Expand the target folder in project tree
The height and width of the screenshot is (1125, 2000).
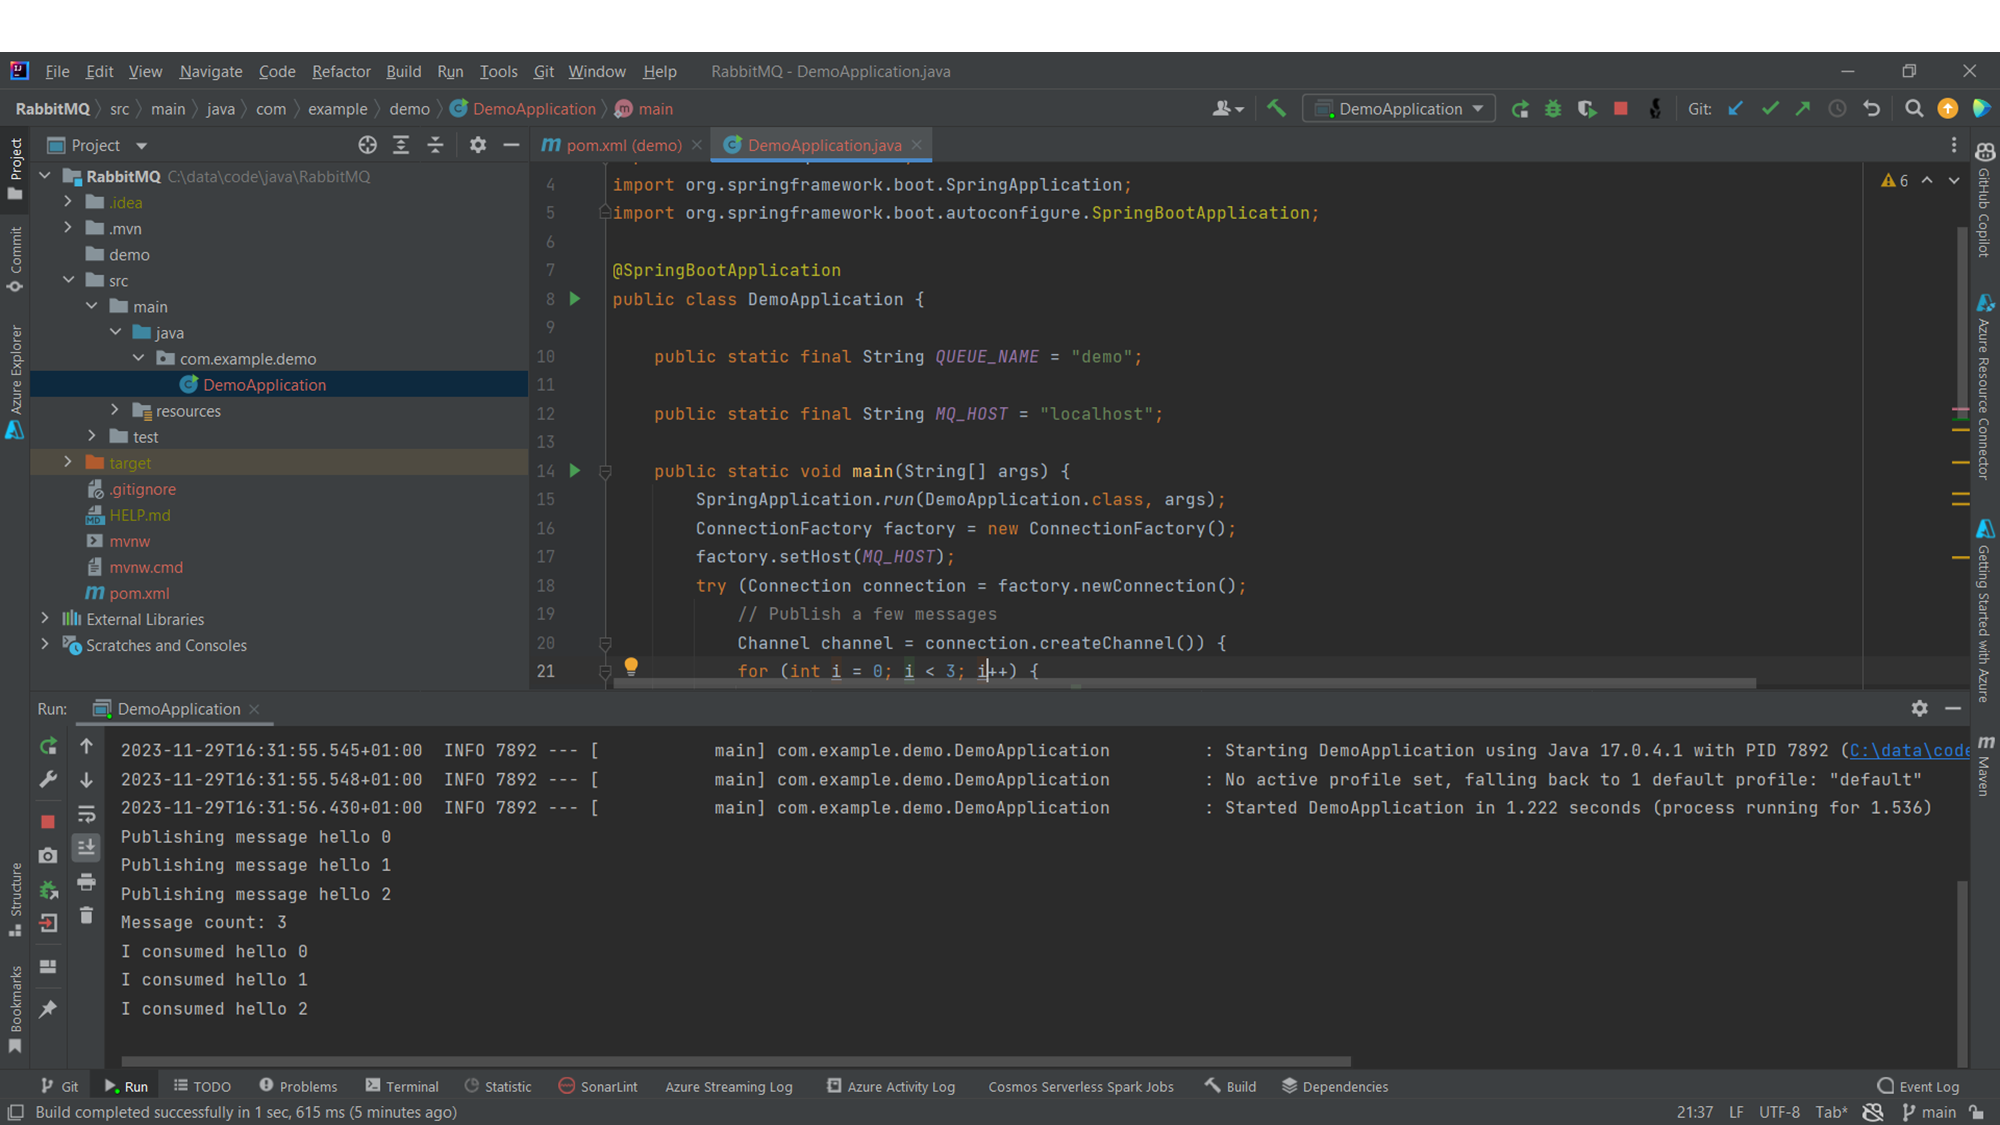pyautogui.click(x=68, y=462)
